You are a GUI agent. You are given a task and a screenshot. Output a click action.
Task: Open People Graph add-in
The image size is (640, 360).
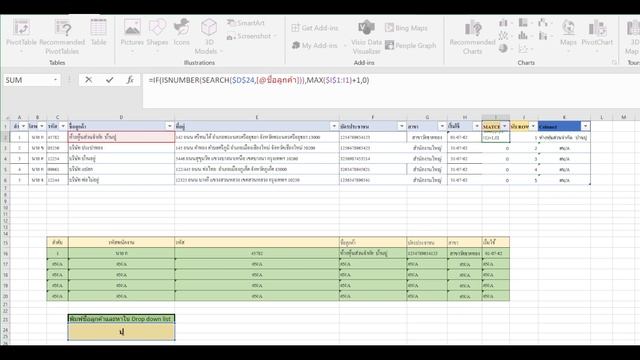411,45
